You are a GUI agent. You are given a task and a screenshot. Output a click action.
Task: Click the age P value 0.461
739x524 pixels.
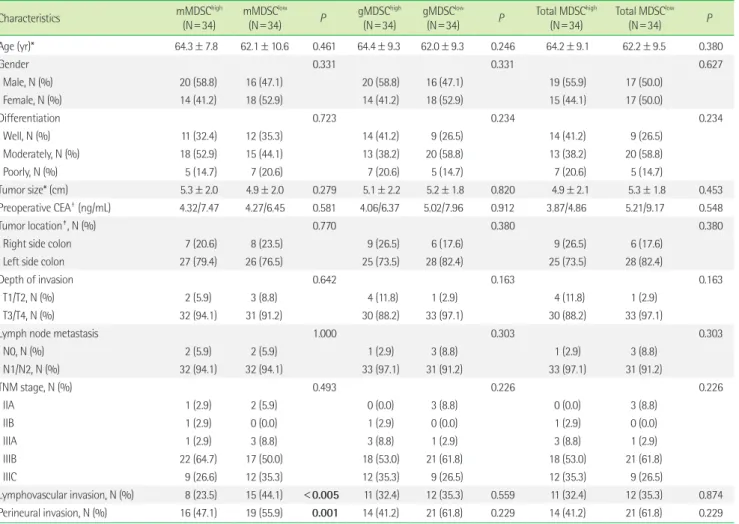click(324, 47)
